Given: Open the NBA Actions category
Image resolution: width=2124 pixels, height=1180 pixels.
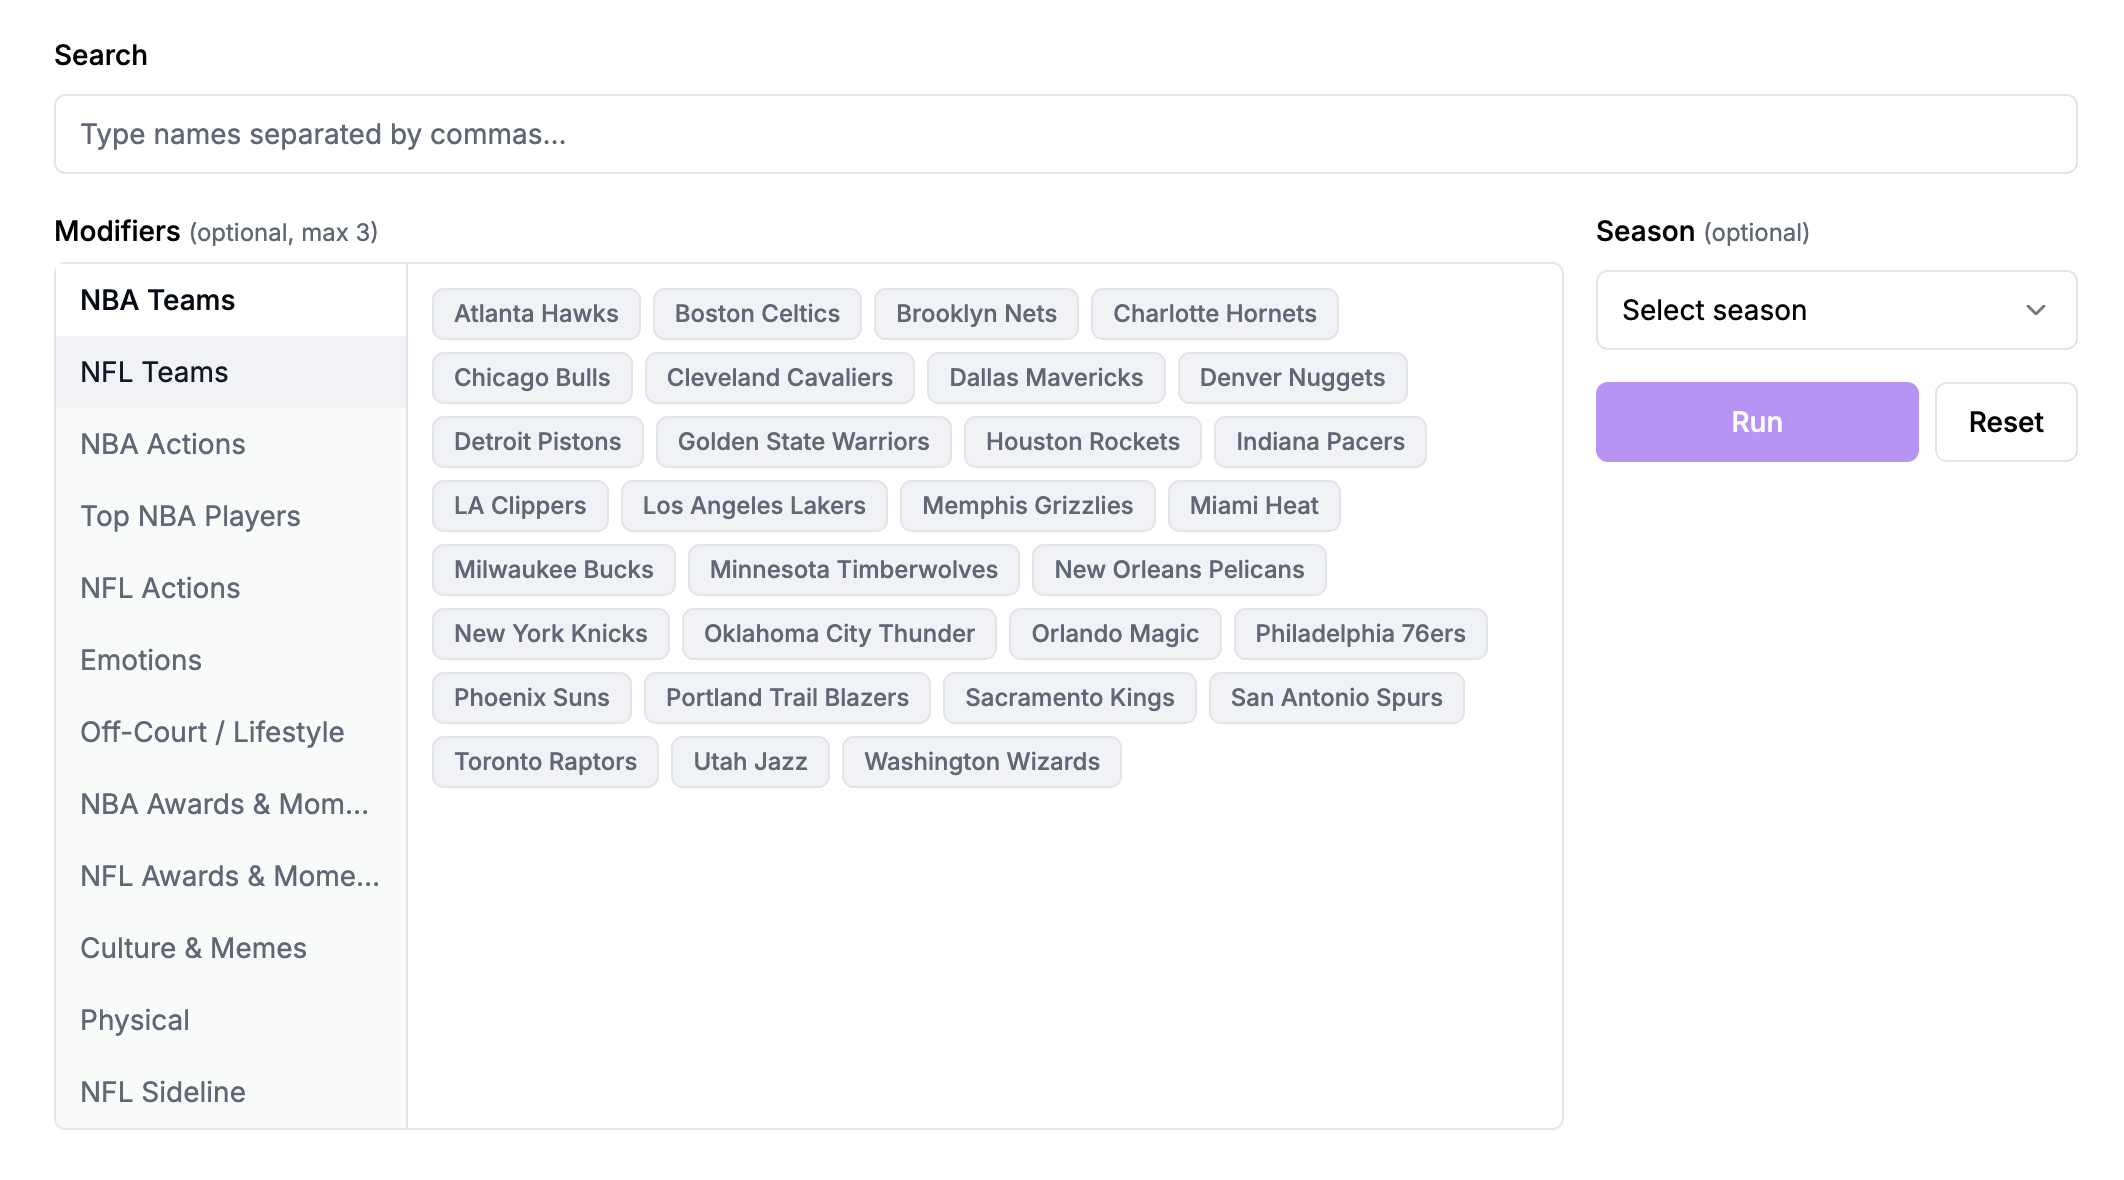Looking at the screenshot, I should click(231, 444).
